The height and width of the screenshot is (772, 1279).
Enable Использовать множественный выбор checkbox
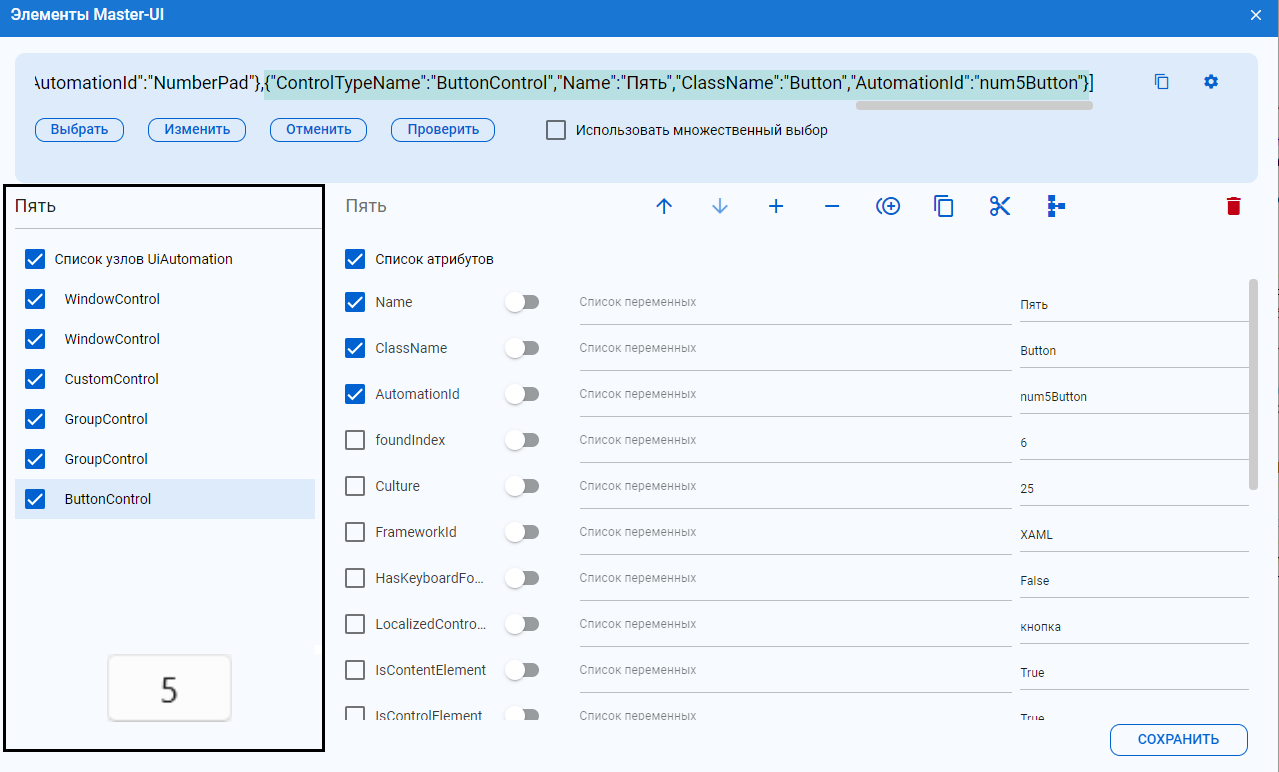coord(556,130)
